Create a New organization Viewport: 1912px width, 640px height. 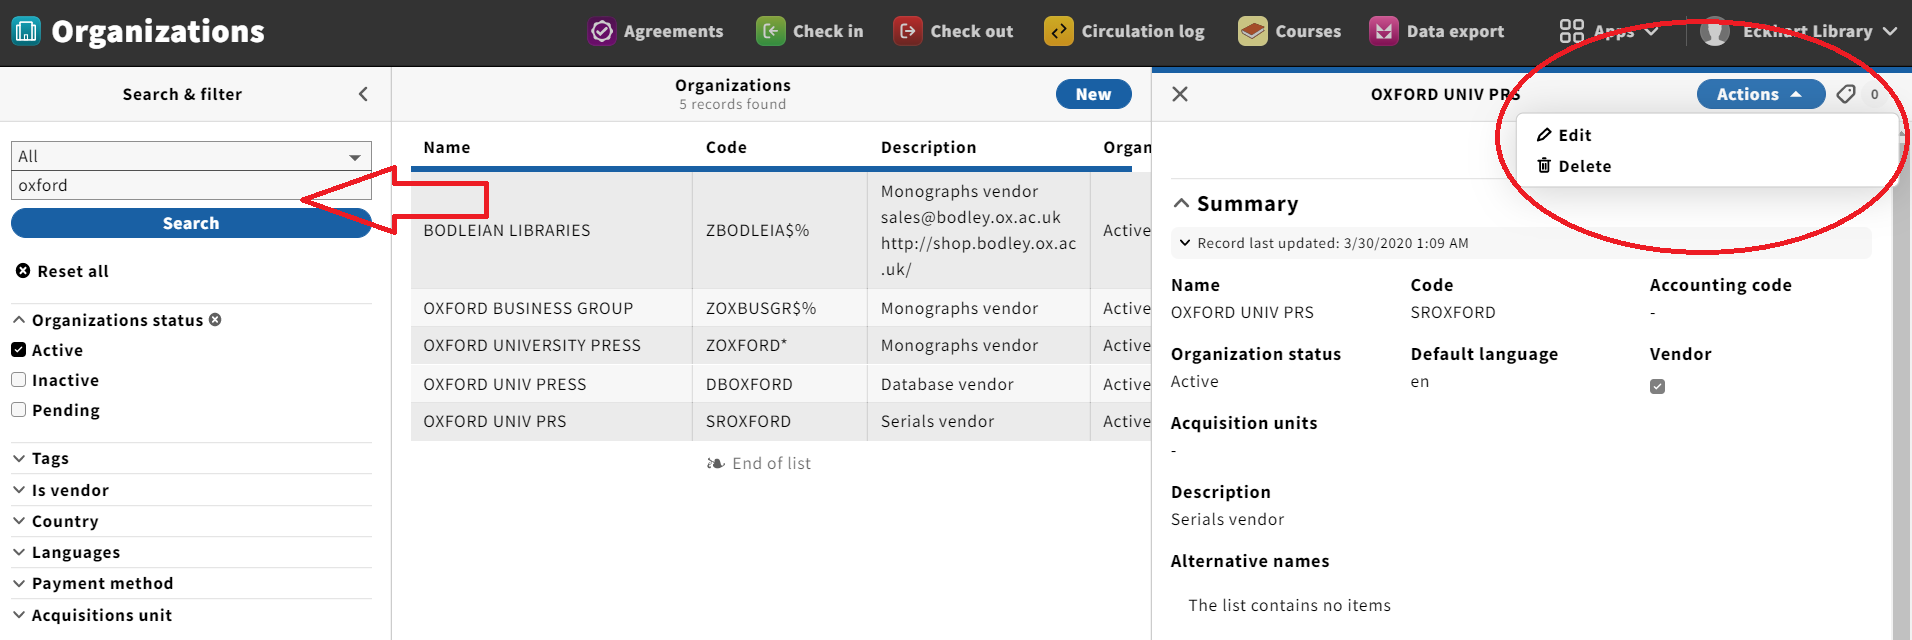point(1094,94)
